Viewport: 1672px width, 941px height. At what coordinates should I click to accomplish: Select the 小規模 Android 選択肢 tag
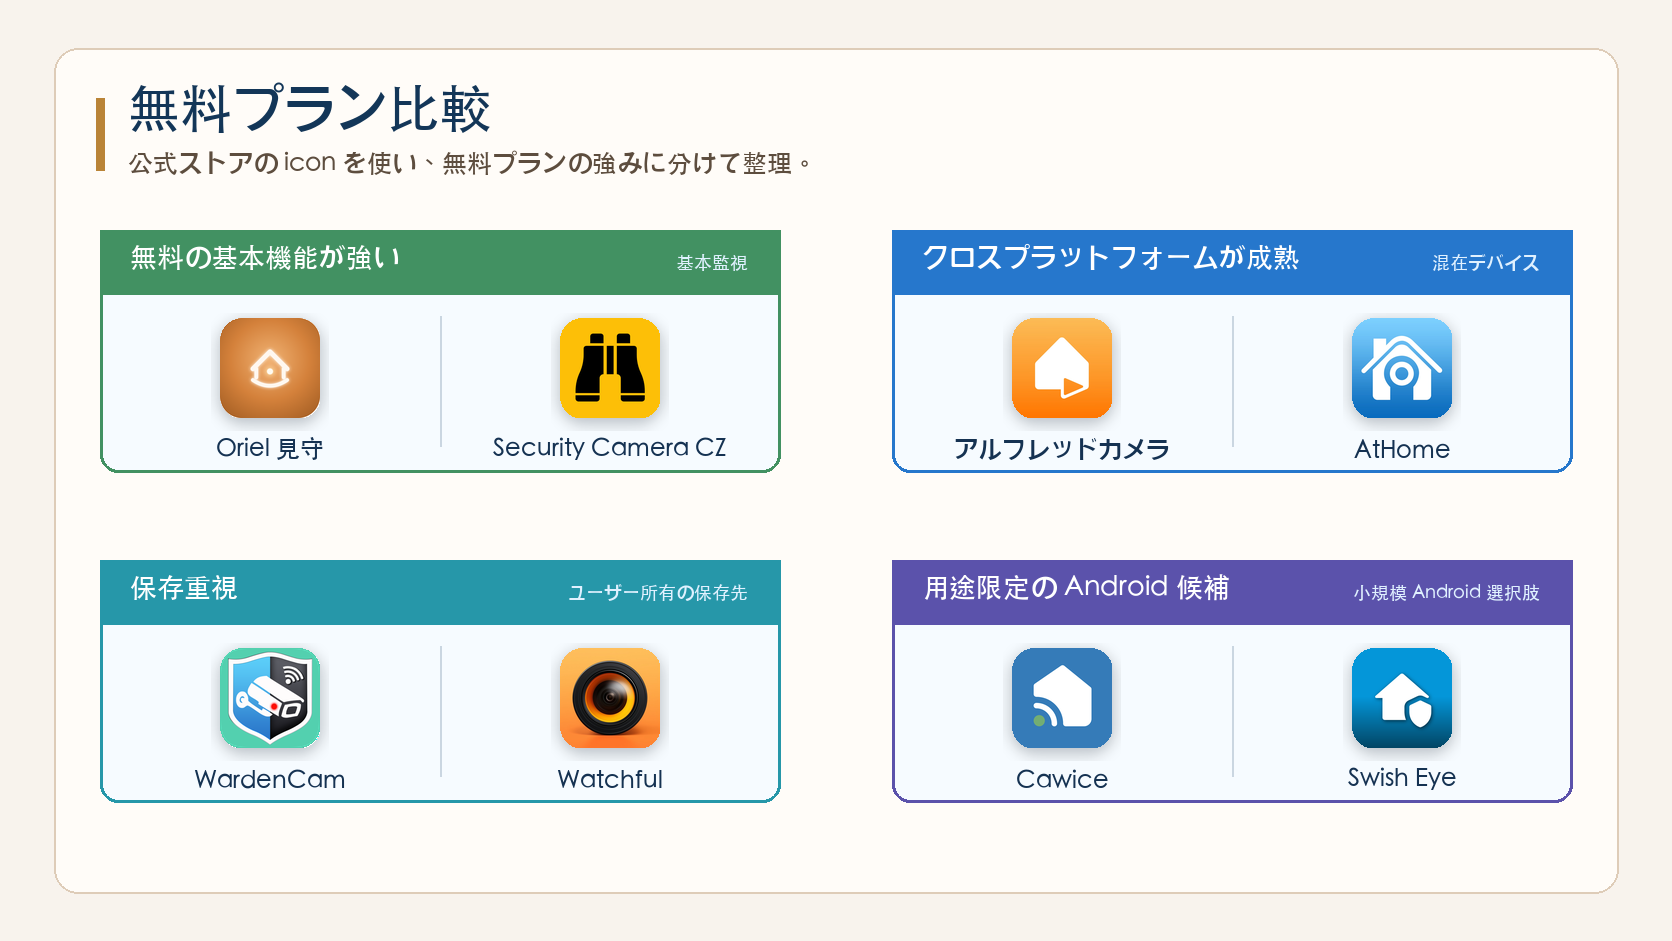coord(1447,592)
